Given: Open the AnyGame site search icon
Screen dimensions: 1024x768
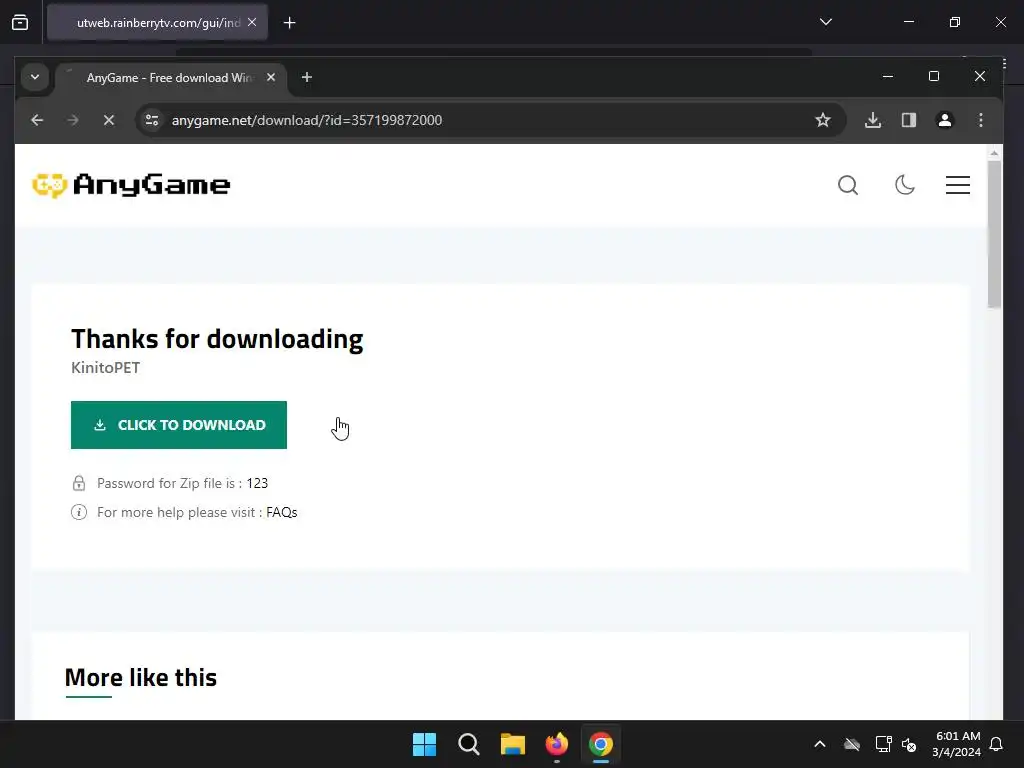Looking at the screenshot, I should (x=848, y=185).
